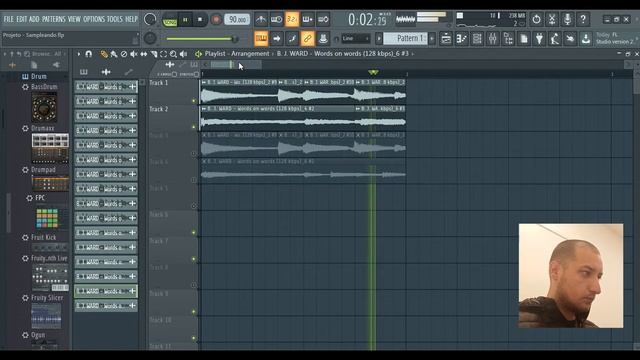Open the OPTIONS menu
The image size is (640, 360).
tap(94, 19)
